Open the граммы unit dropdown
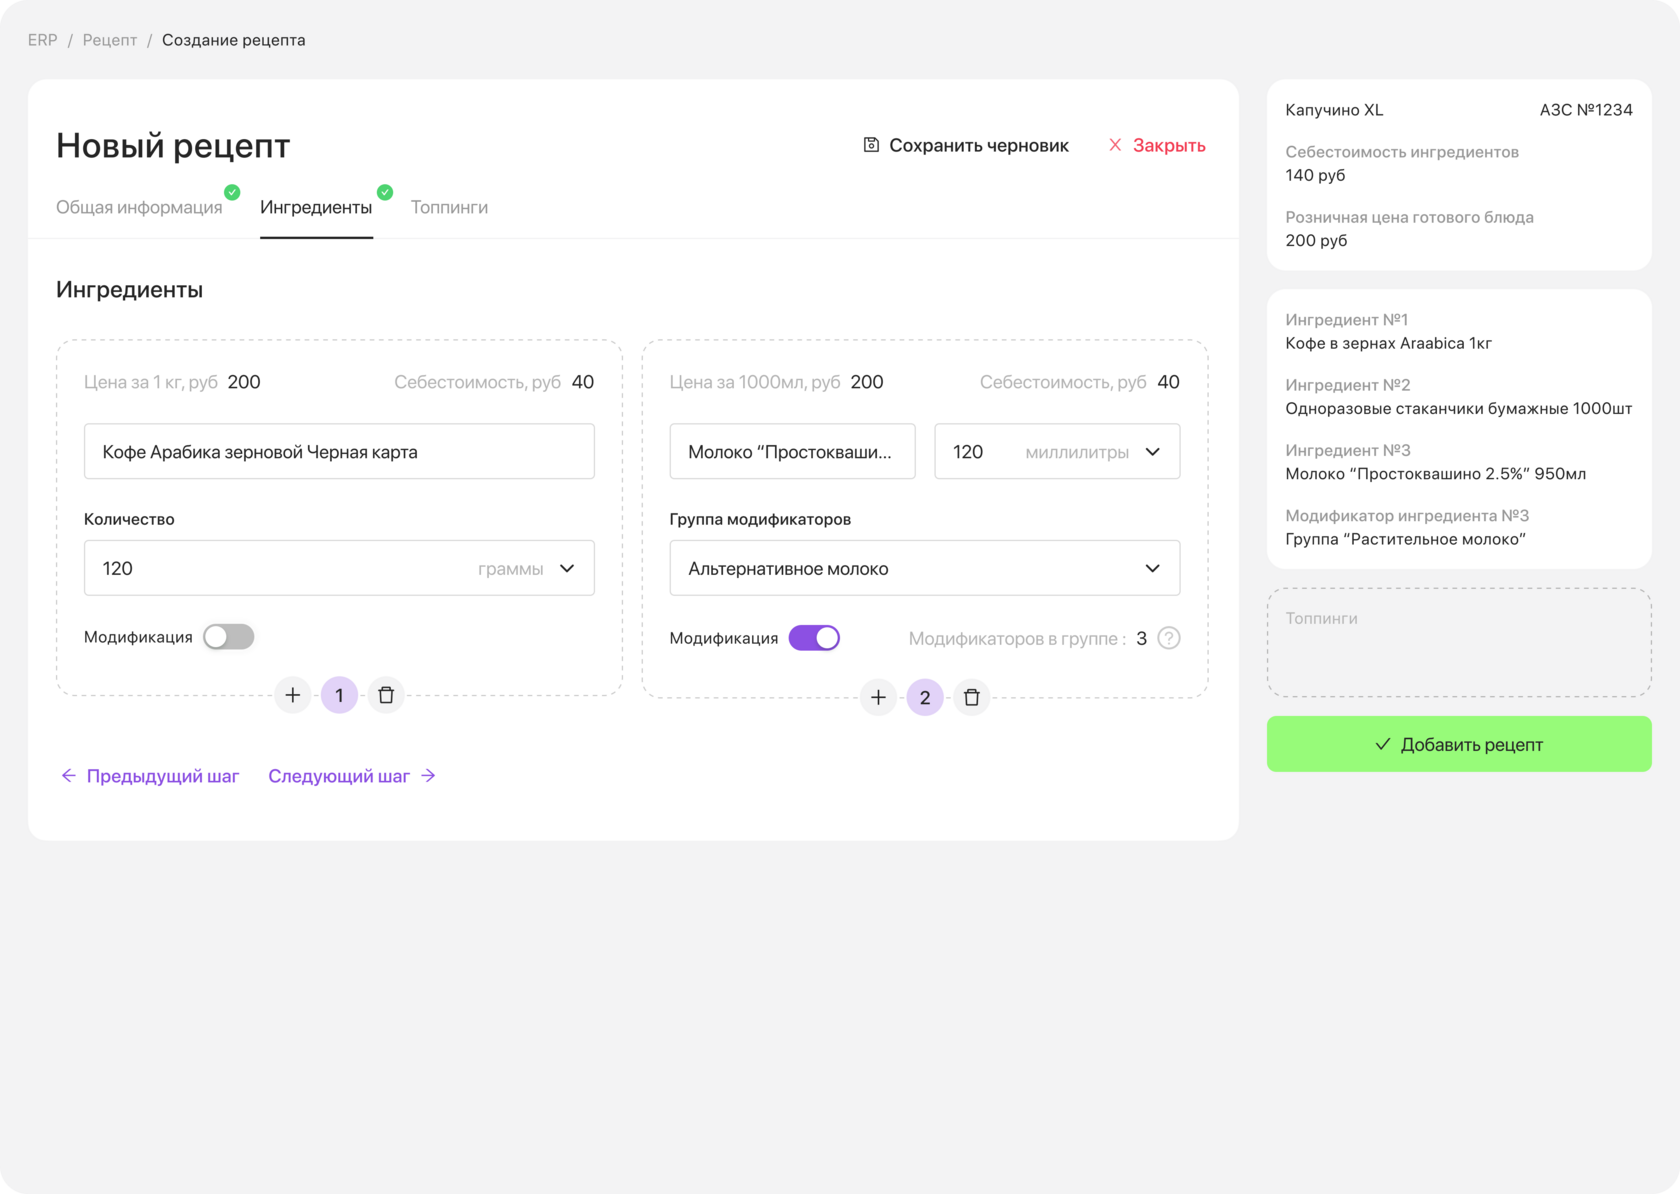 [566, 568]
